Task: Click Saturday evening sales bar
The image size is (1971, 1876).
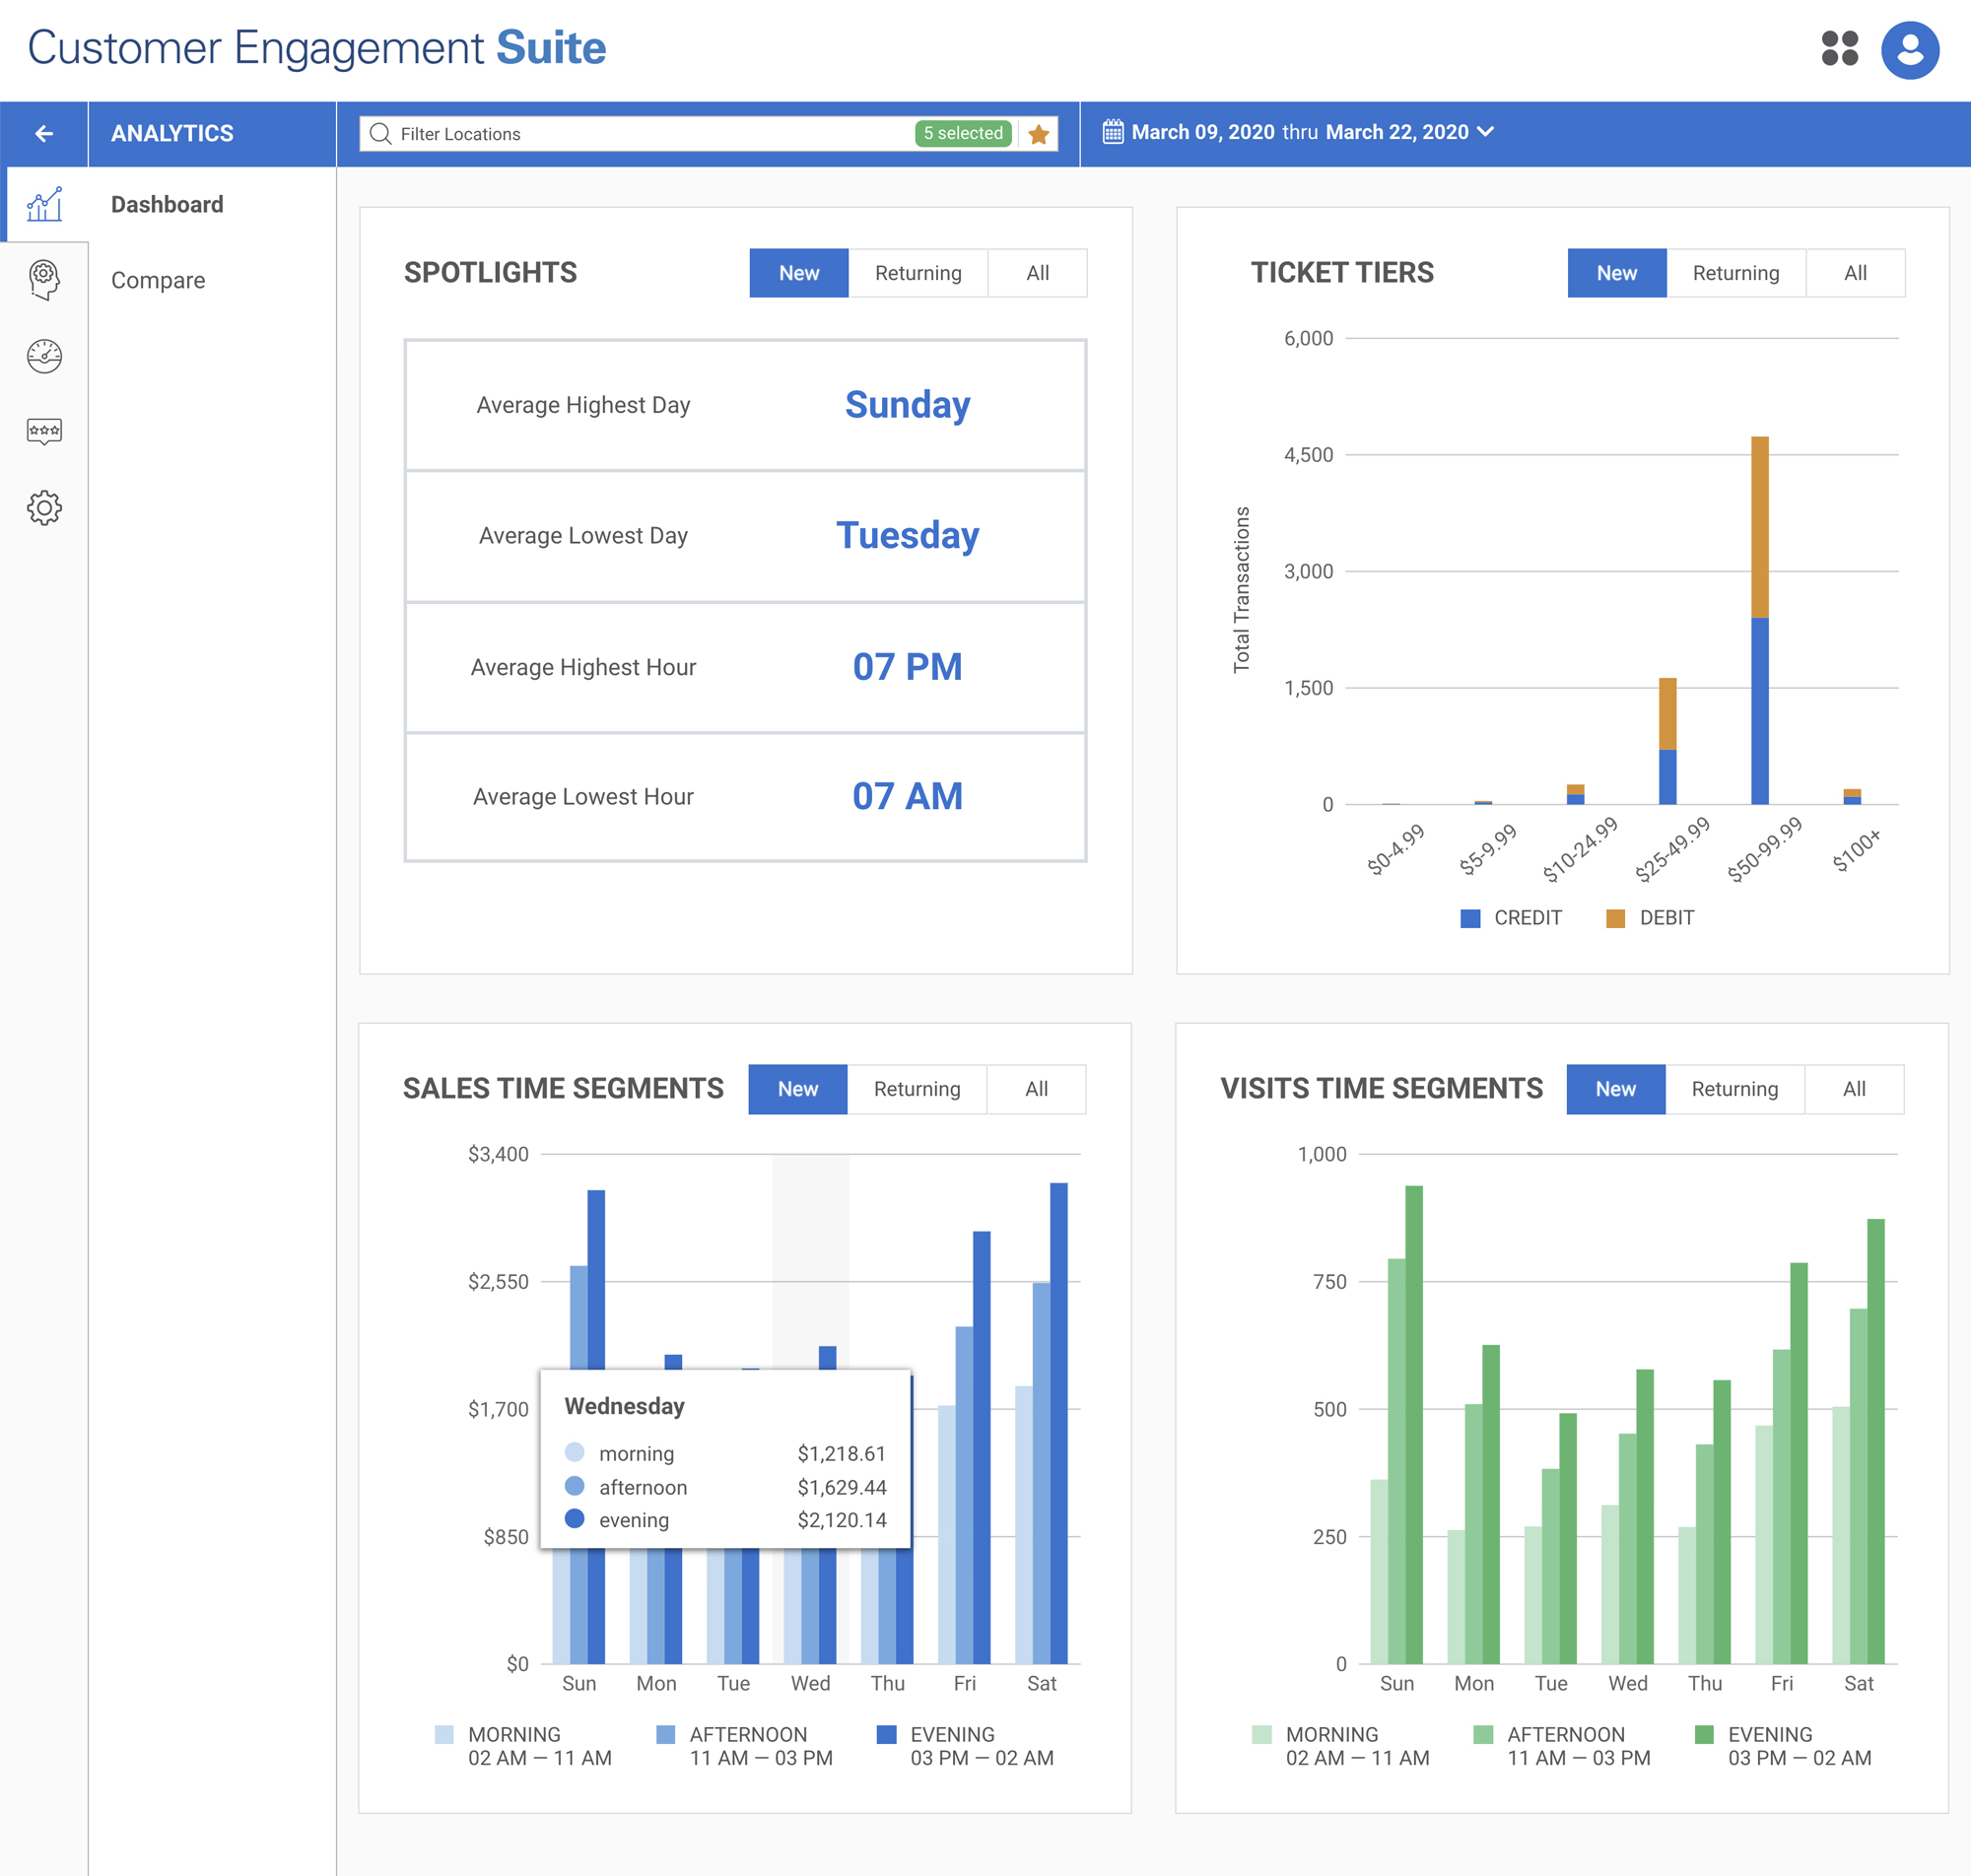Action: tap(1059, 1423)
